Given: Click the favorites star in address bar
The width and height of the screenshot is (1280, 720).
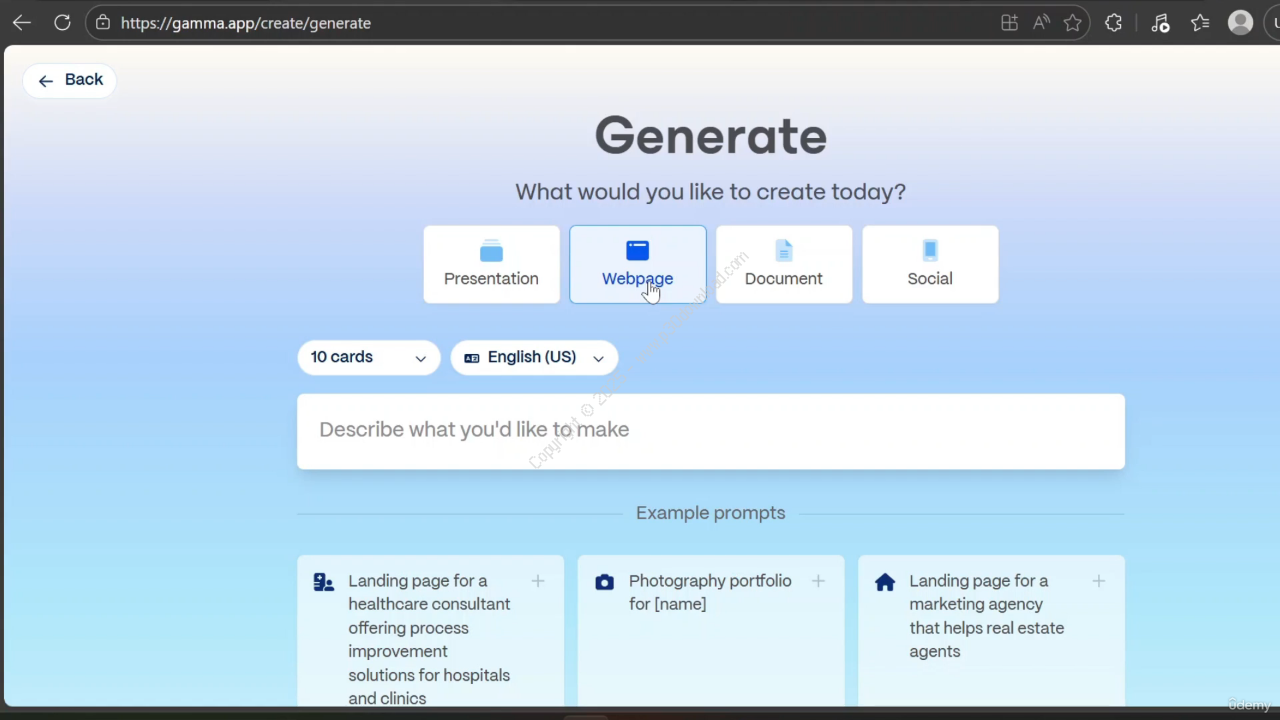Looking at the screenshot, I should pos(1073,23).
